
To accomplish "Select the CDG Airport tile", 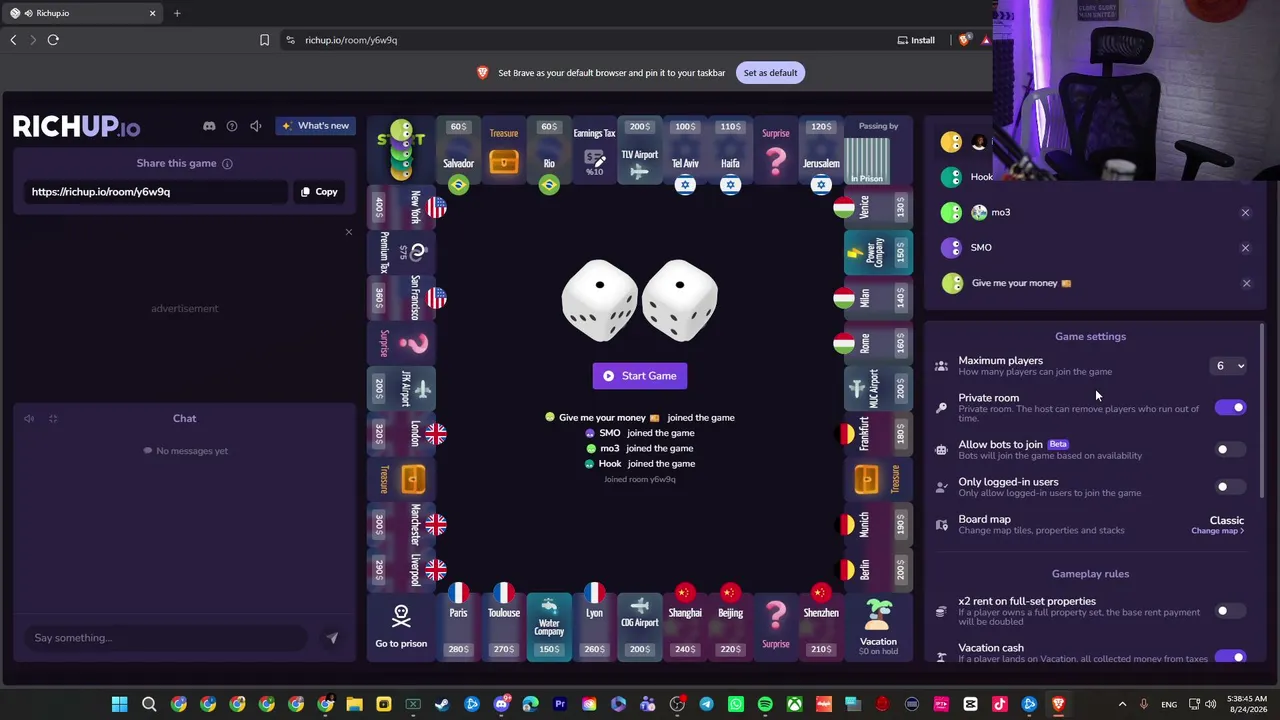I will click(640, 627).
